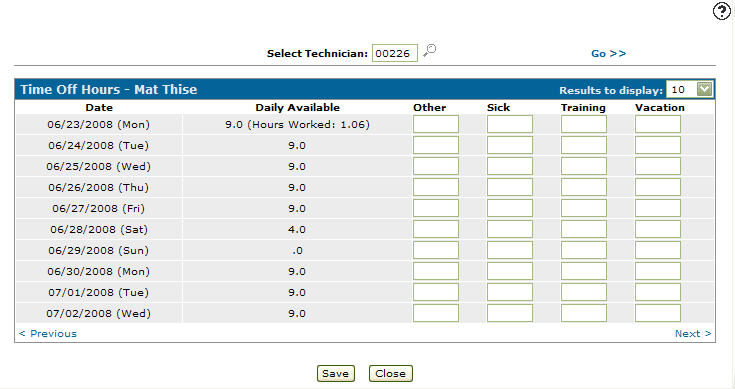Select the 06/23/2008 (Mon) date cell
Viewport: 735px width, 389px height.
[x=98, y=125]
